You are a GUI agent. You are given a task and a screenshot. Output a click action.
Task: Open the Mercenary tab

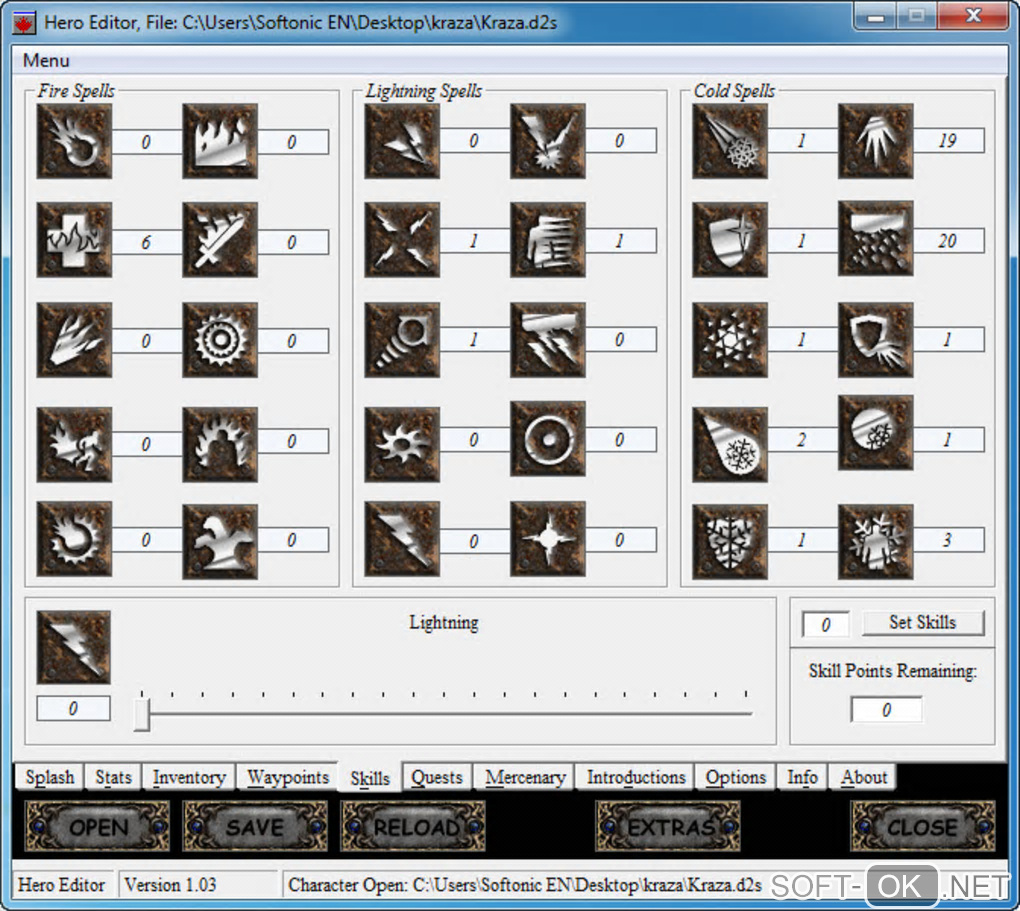525,777
